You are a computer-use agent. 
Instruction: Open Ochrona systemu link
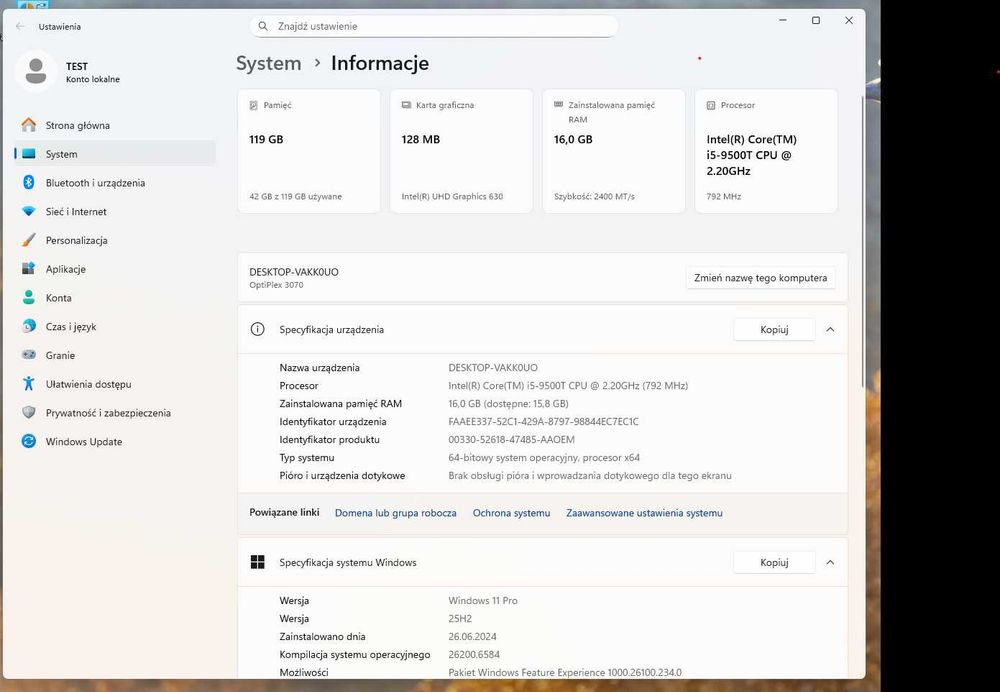click(511, 513)
